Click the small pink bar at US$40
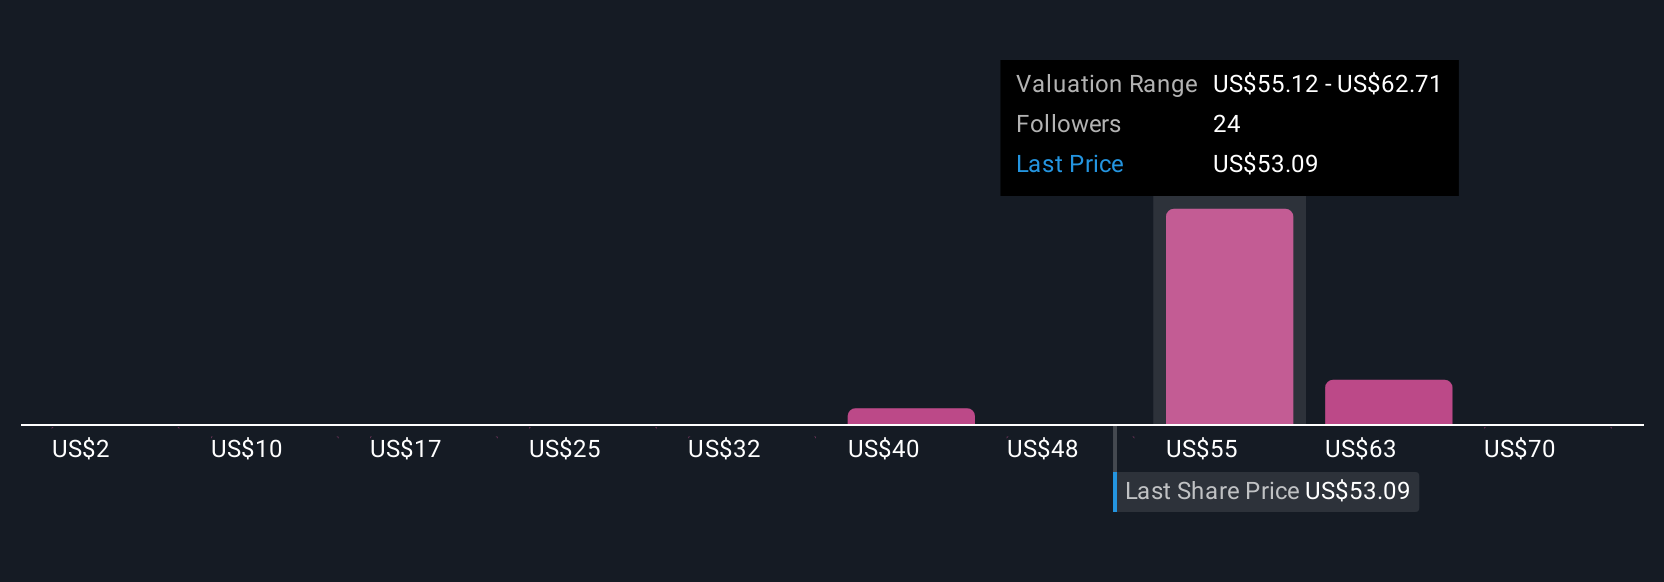Viewport: 1664px width, 582px height. [911, 416]
